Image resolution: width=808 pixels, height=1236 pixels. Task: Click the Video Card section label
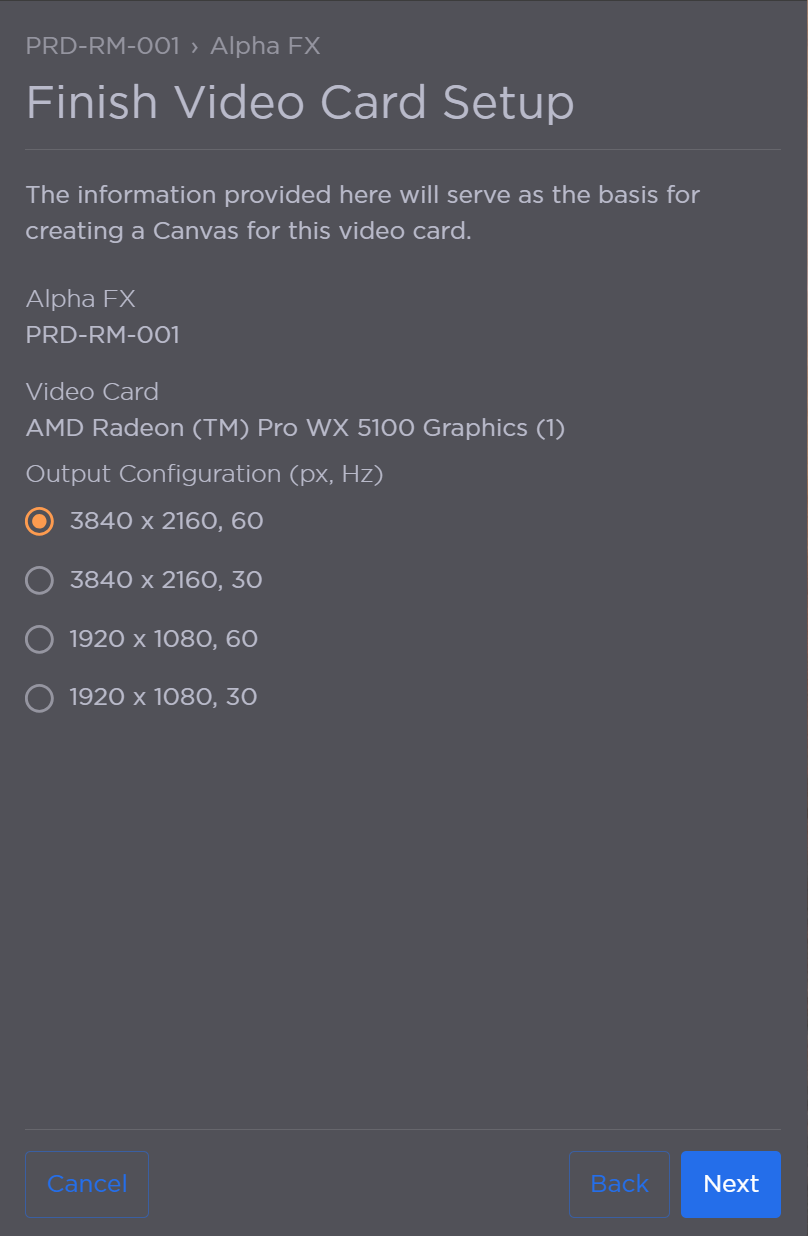(92, 392)
